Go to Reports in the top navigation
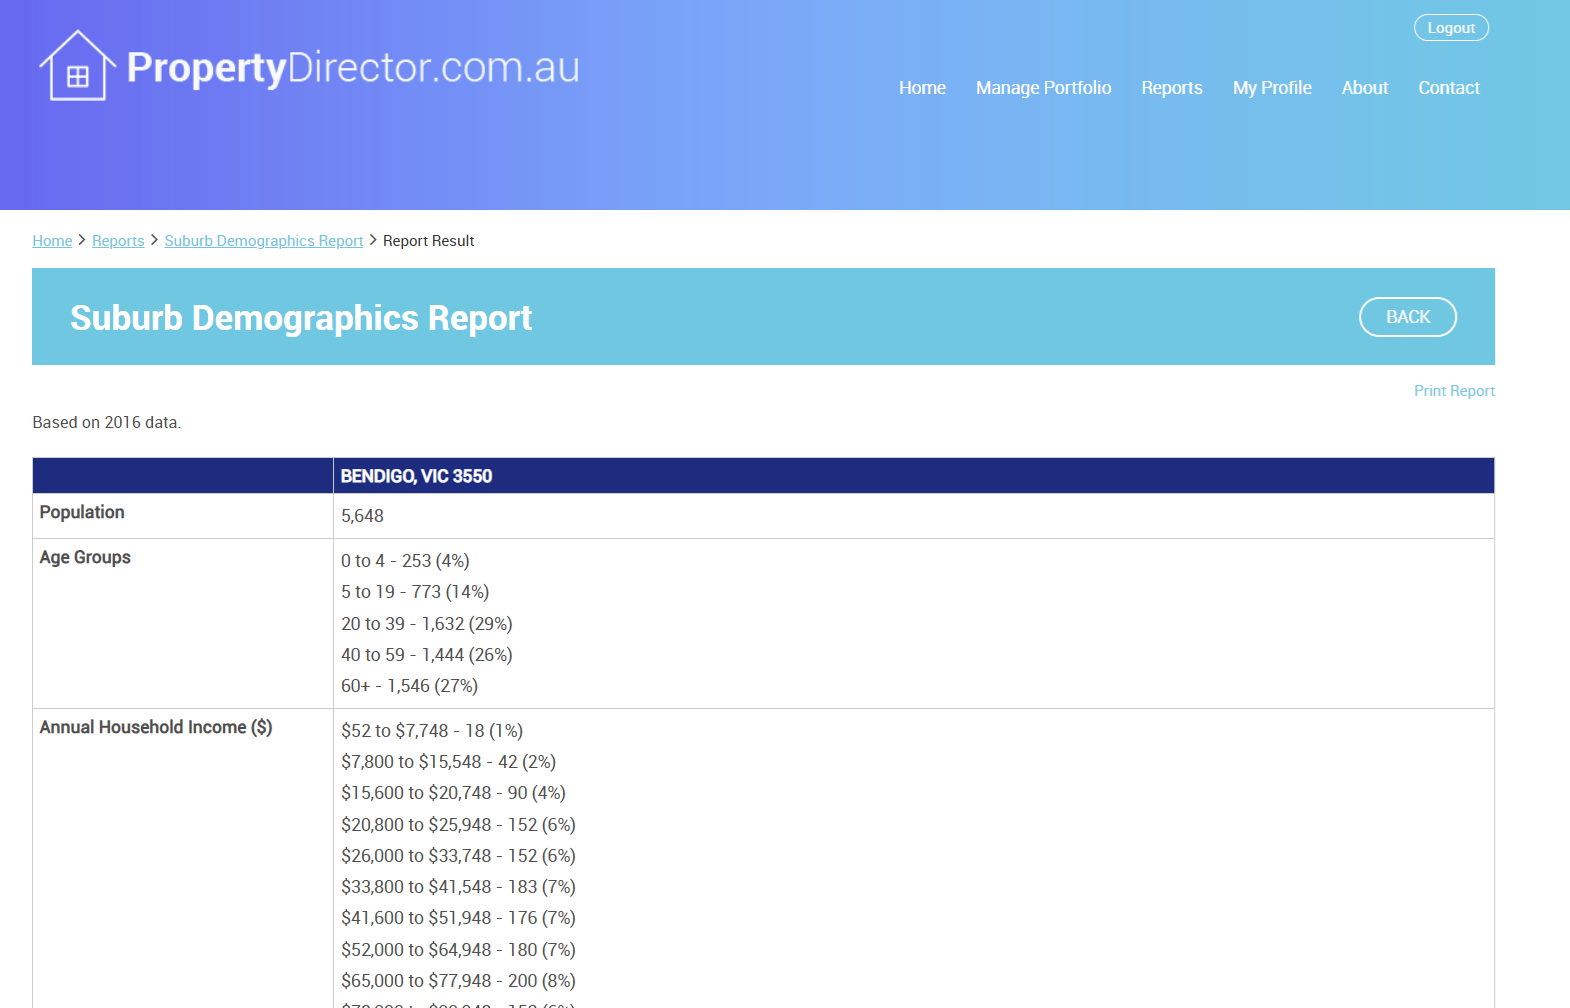 [x=1171, y=88]
